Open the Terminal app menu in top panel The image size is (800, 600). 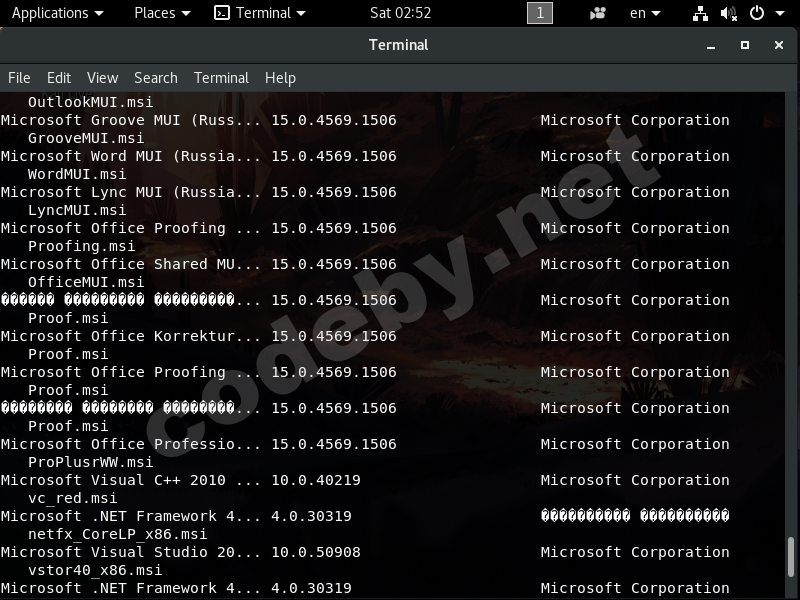[x=260, y=13]
